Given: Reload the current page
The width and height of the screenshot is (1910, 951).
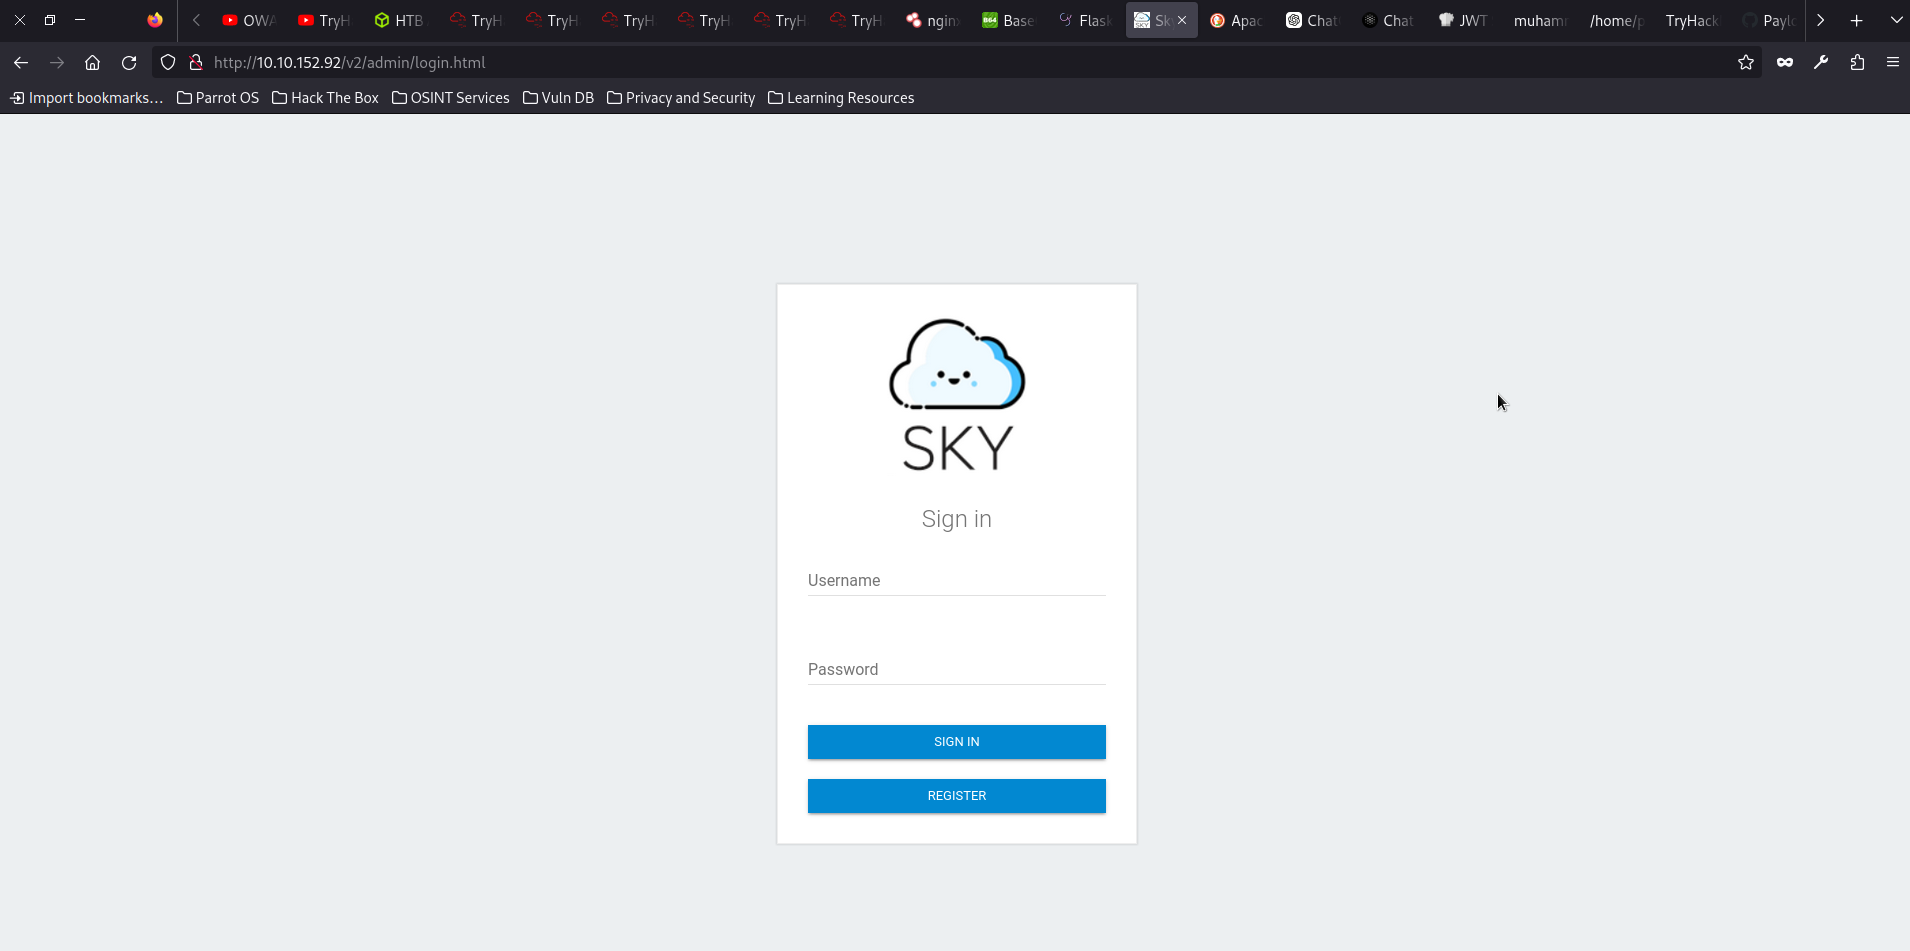Looking at the screenshot, I should pyautogui.click(x=129, y=62).
